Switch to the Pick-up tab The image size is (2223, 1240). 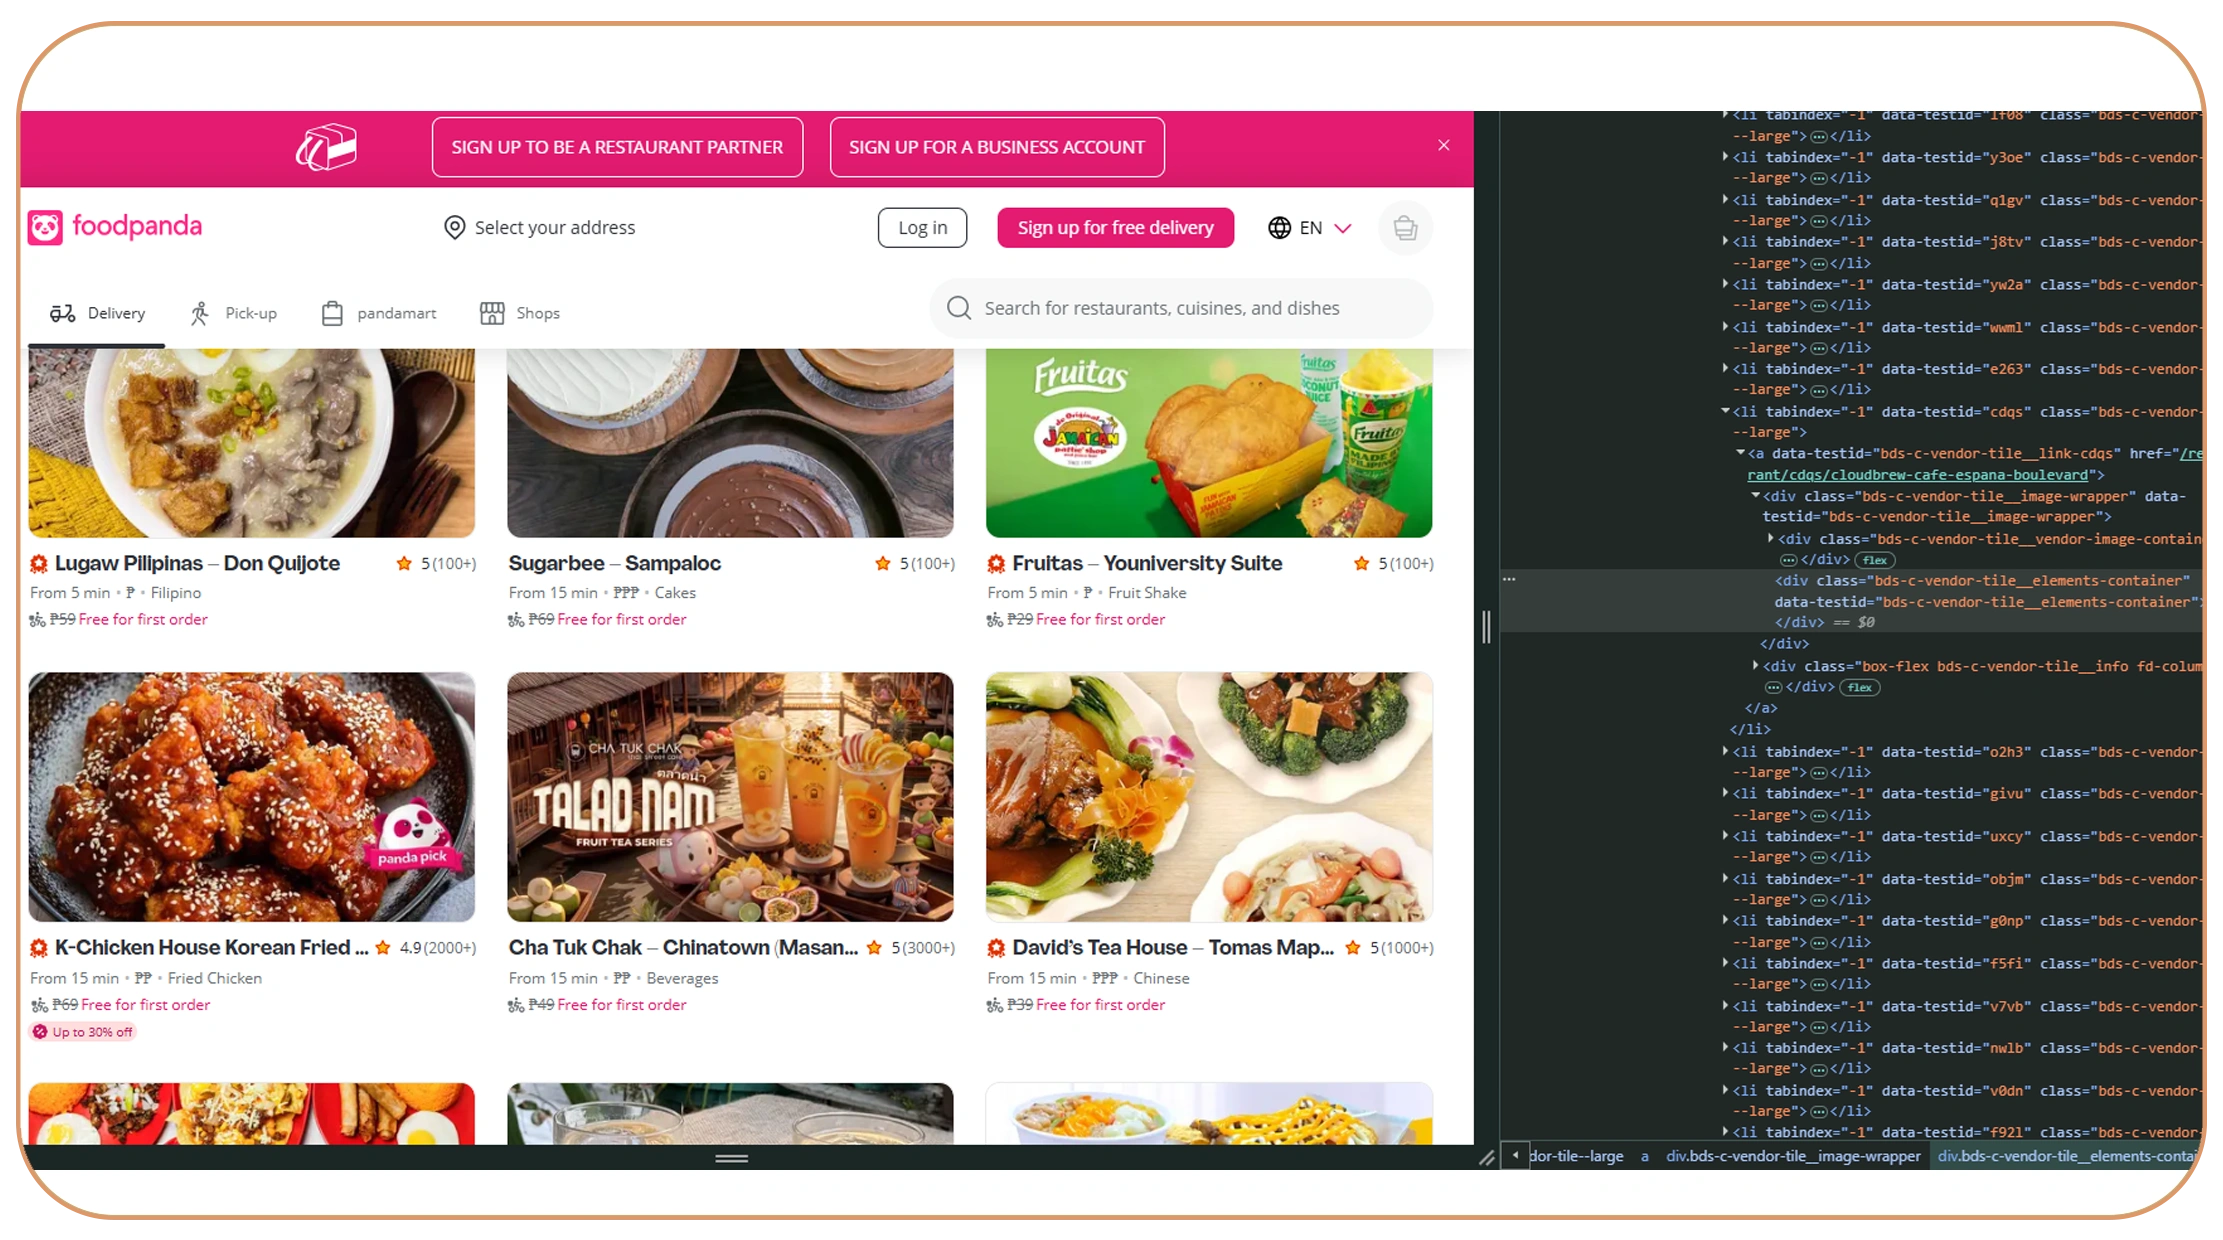click(x=233, y=314)
